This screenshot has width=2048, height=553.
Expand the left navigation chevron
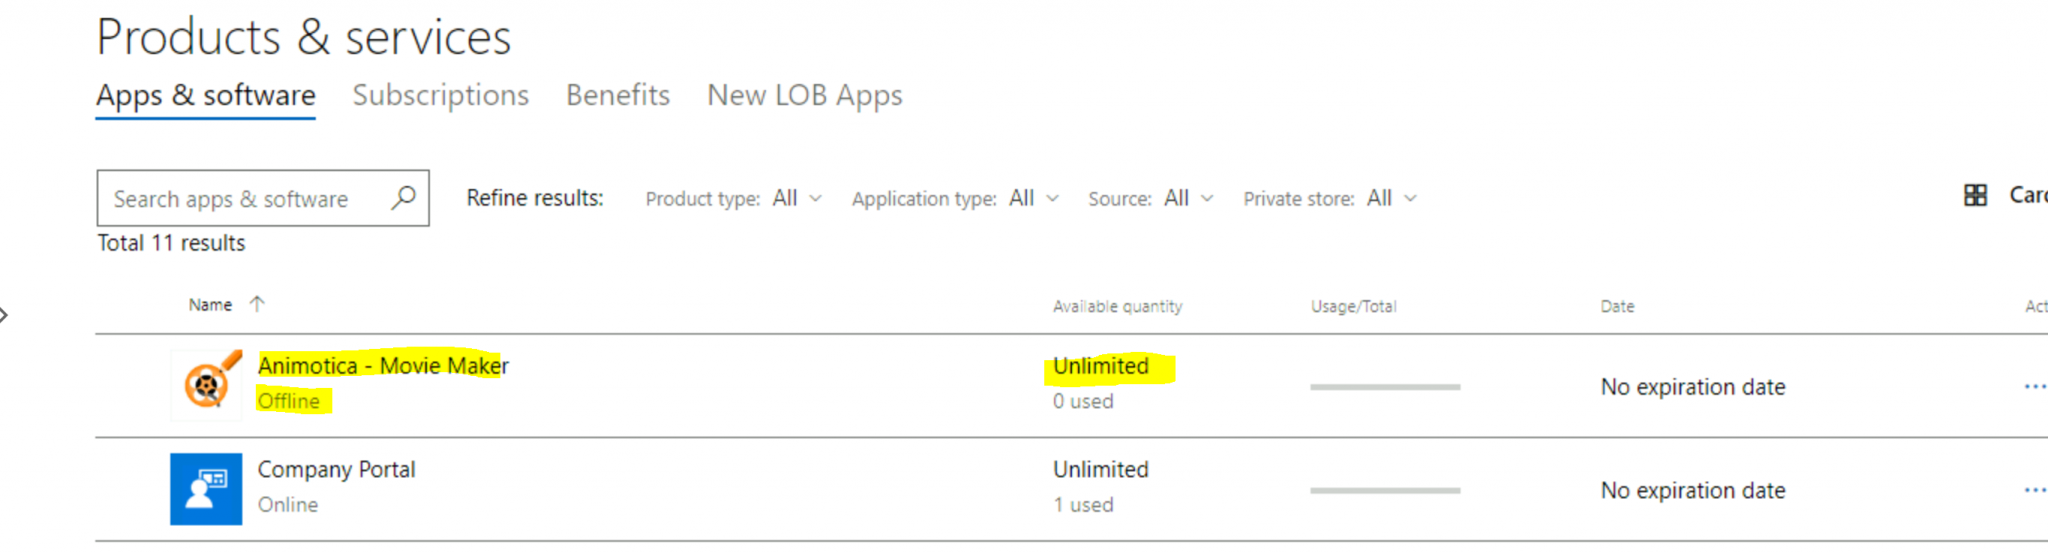point(4,315)
